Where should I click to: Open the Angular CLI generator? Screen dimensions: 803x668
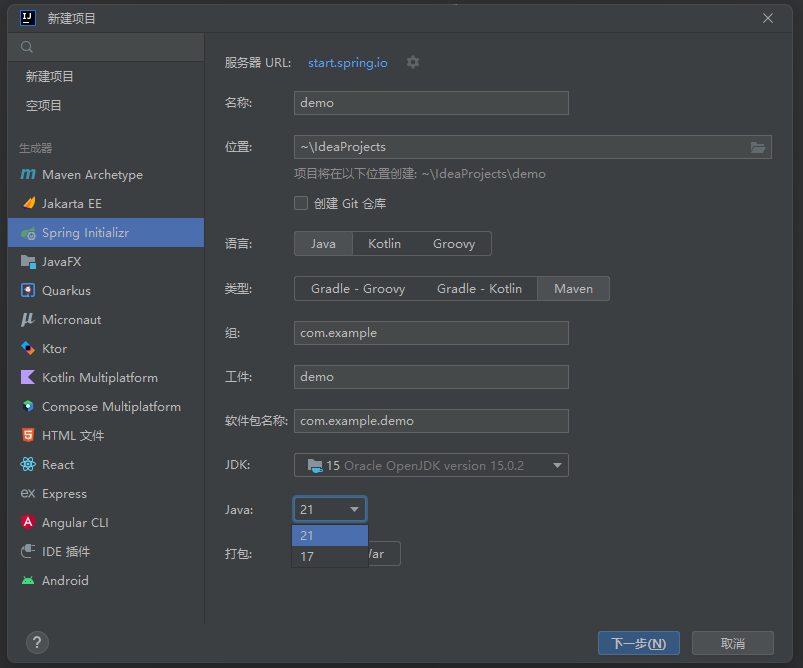(106, 522)
